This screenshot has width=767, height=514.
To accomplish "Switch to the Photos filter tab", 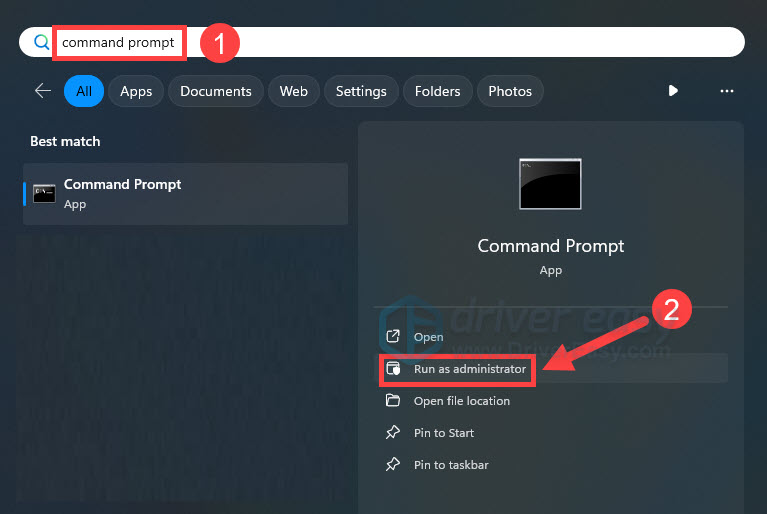I will pyautogui.click(x=510, y=91).
